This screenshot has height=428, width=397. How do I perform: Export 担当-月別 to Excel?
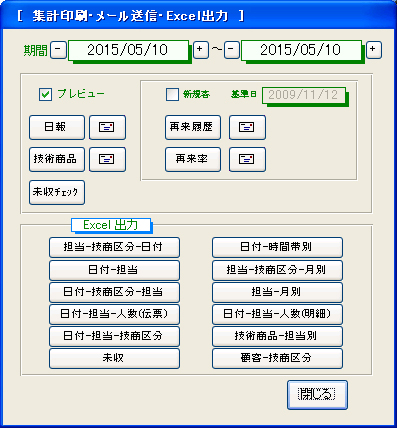pyautogui.click(x=277, y=292)
